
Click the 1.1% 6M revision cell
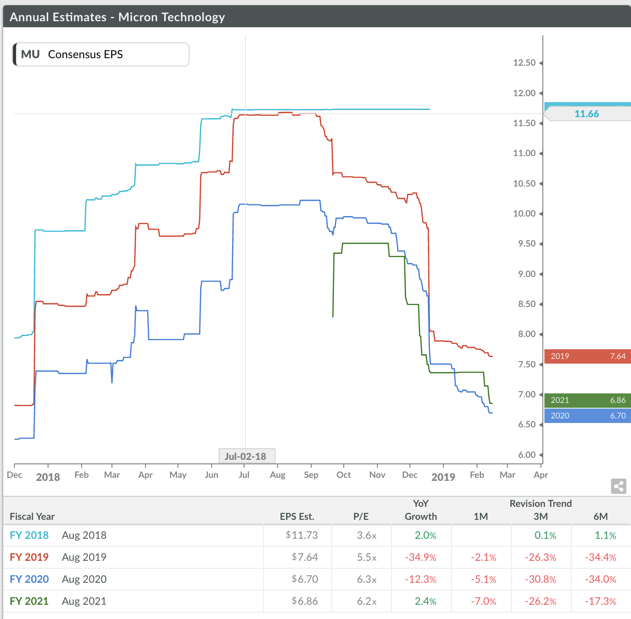(x=606, y=535)
